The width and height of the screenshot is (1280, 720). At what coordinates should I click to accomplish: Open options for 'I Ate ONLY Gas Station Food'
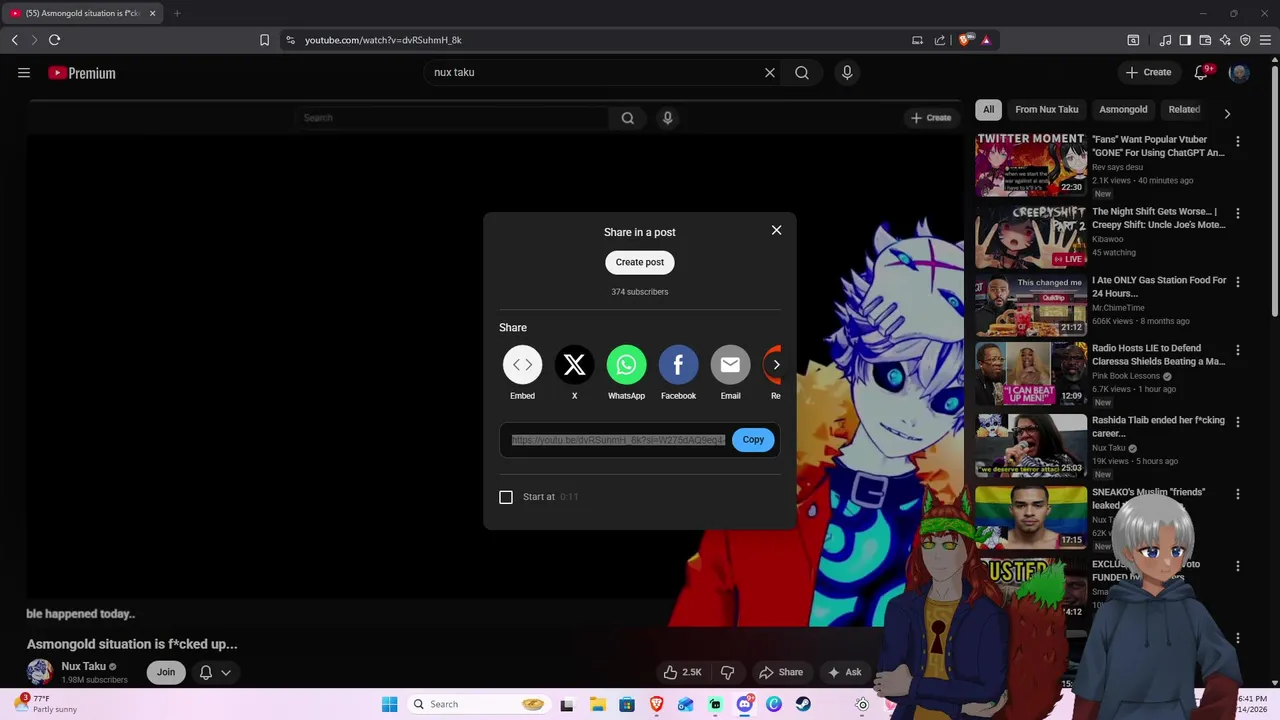coord(1238,282)
